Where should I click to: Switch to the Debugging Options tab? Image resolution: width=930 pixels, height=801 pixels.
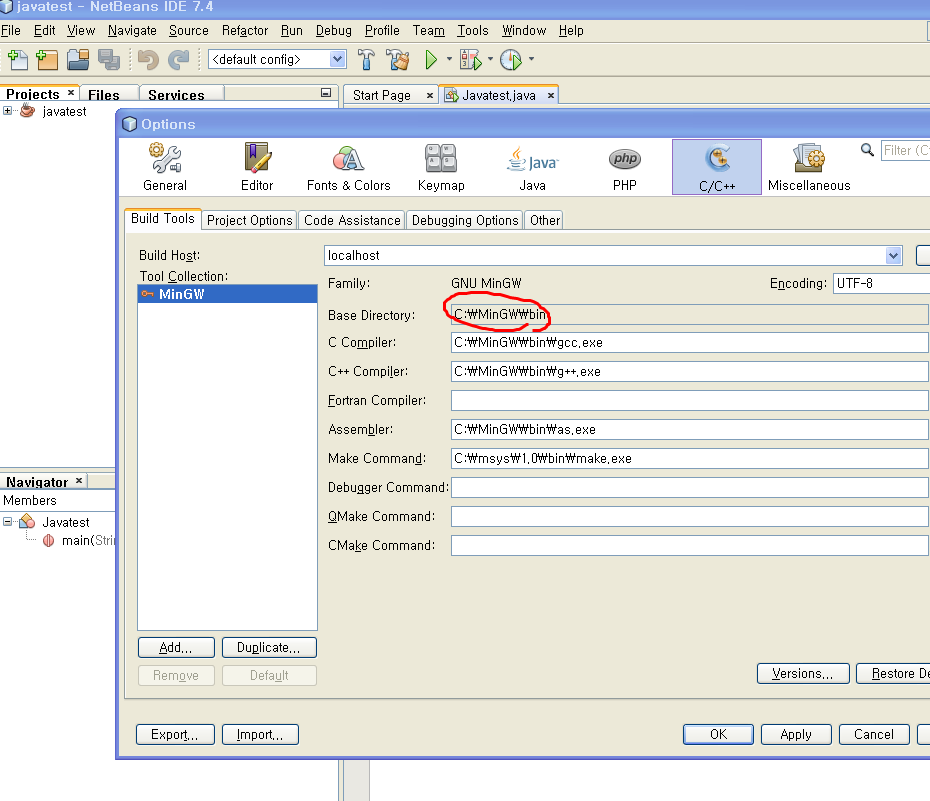coord(465,220)
